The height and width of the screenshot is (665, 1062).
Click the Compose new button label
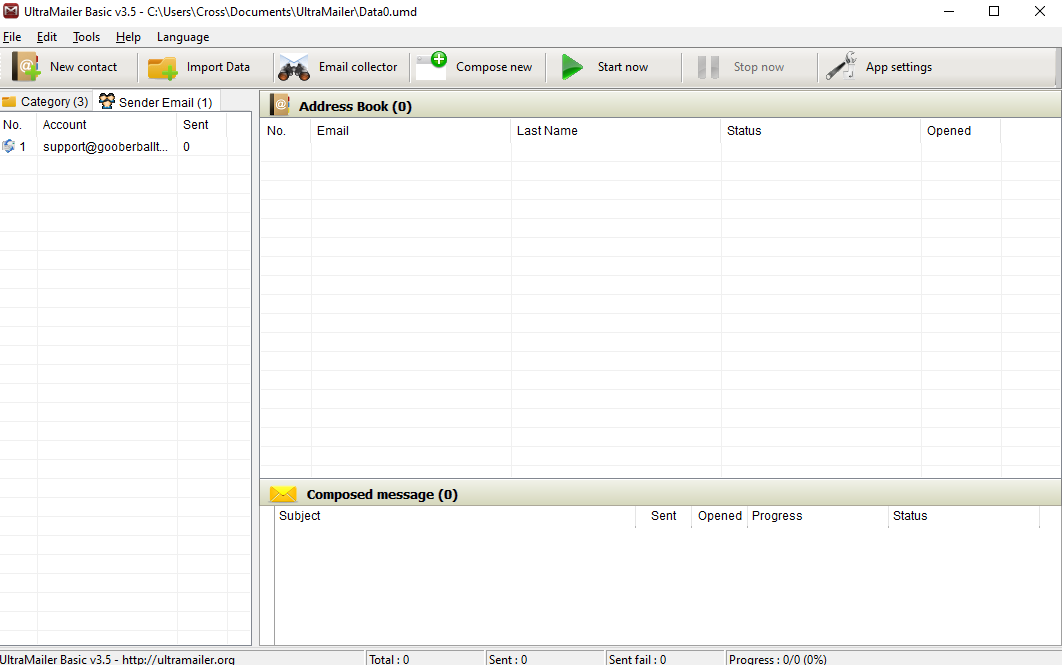[494, 67]
